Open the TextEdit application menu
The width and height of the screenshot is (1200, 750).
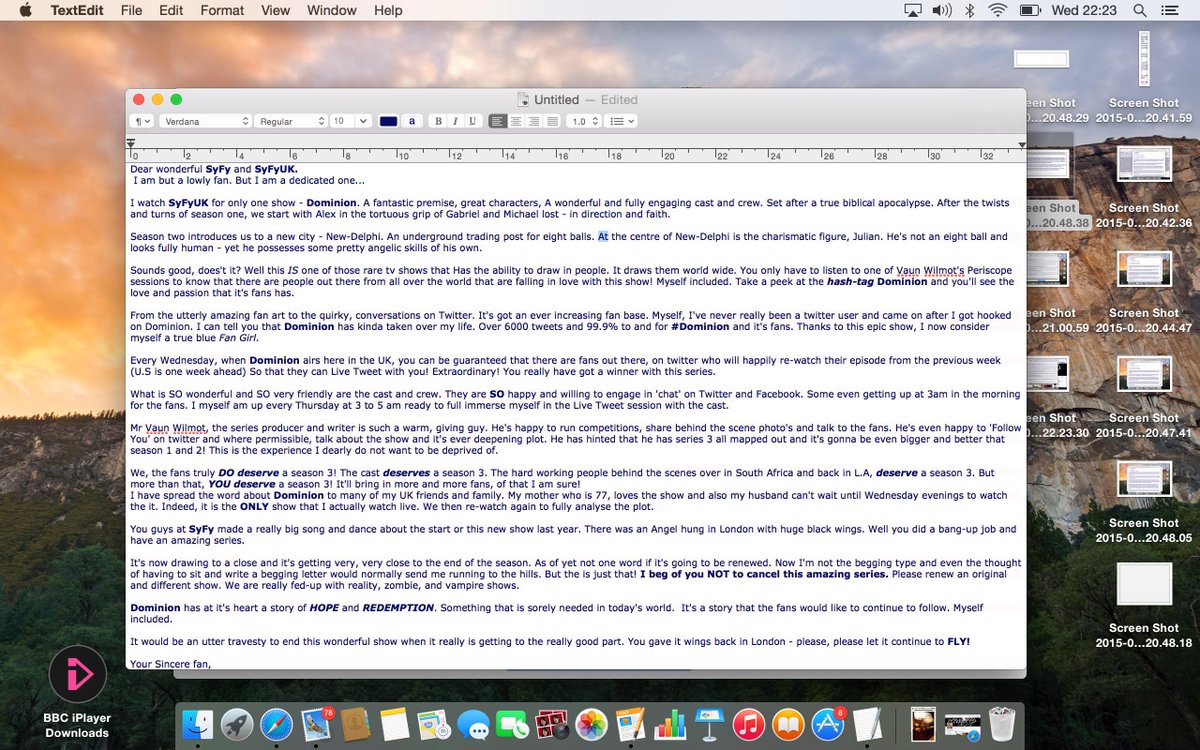pos(78,11)
